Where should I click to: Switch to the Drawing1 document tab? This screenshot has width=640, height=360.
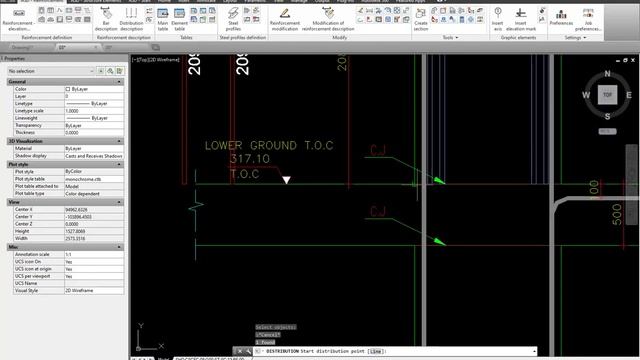tap(21, 47)
